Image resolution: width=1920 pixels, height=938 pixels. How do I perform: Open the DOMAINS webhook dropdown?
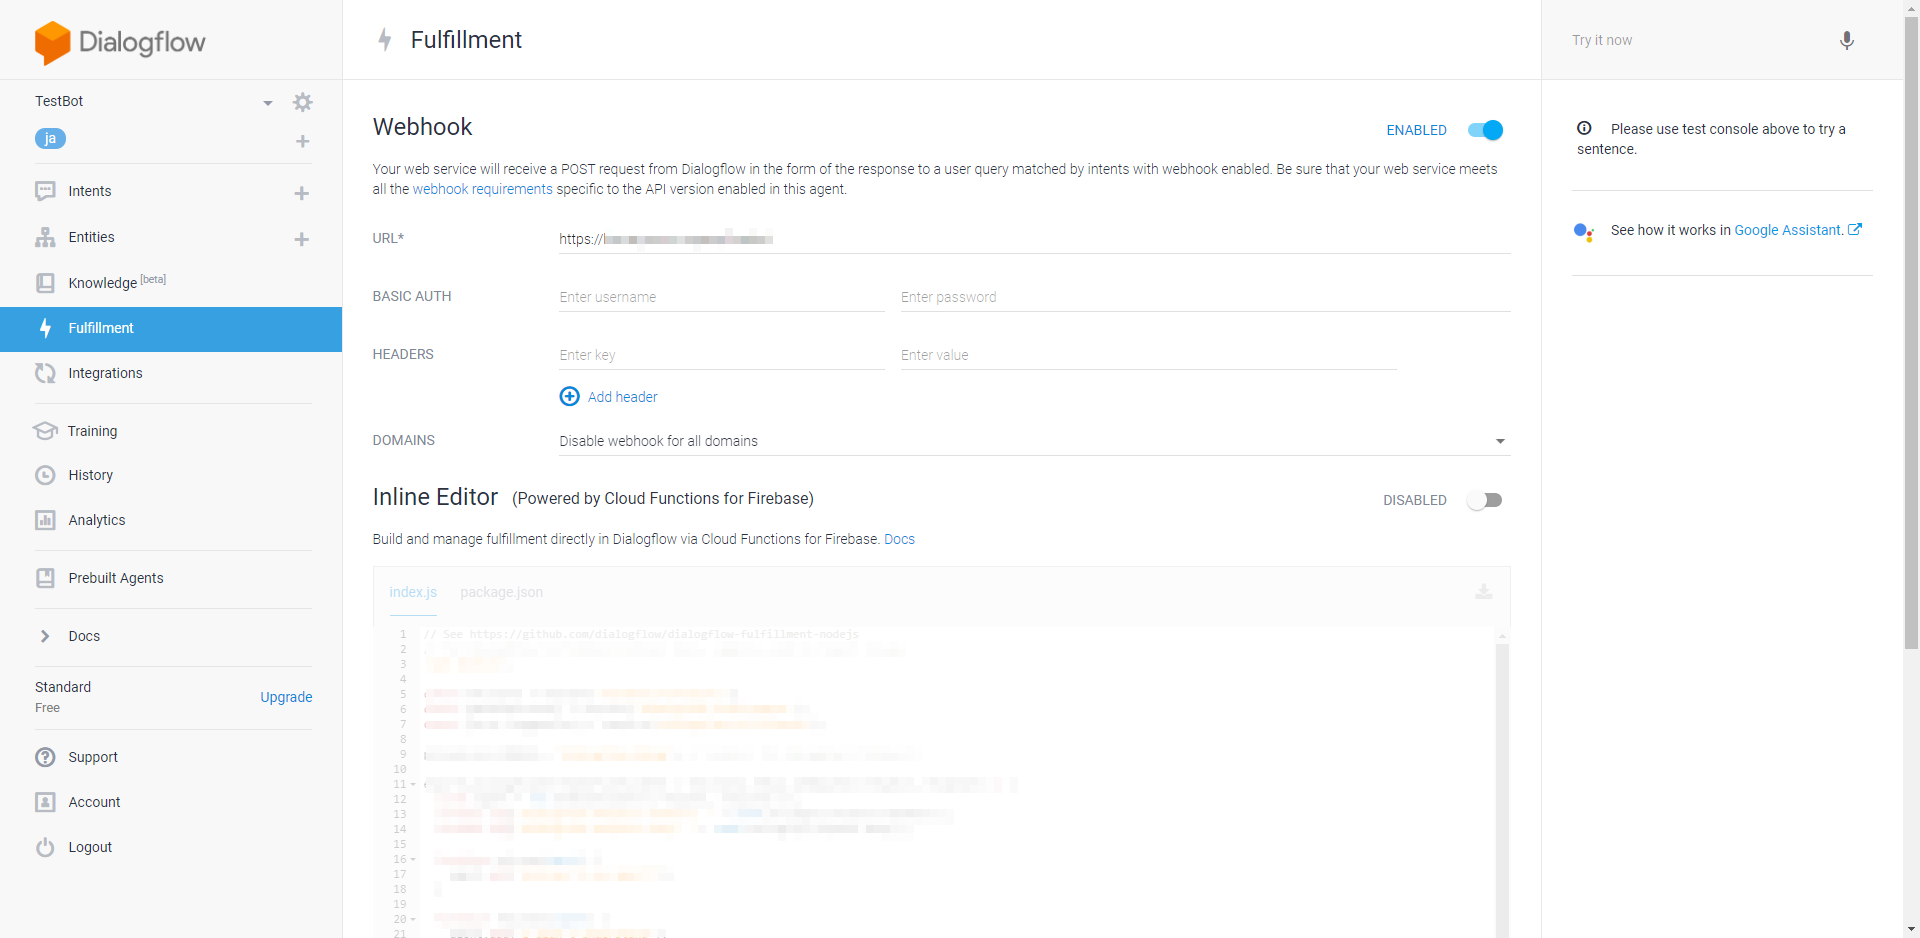pyautogui.click(x=1499, y=441)
